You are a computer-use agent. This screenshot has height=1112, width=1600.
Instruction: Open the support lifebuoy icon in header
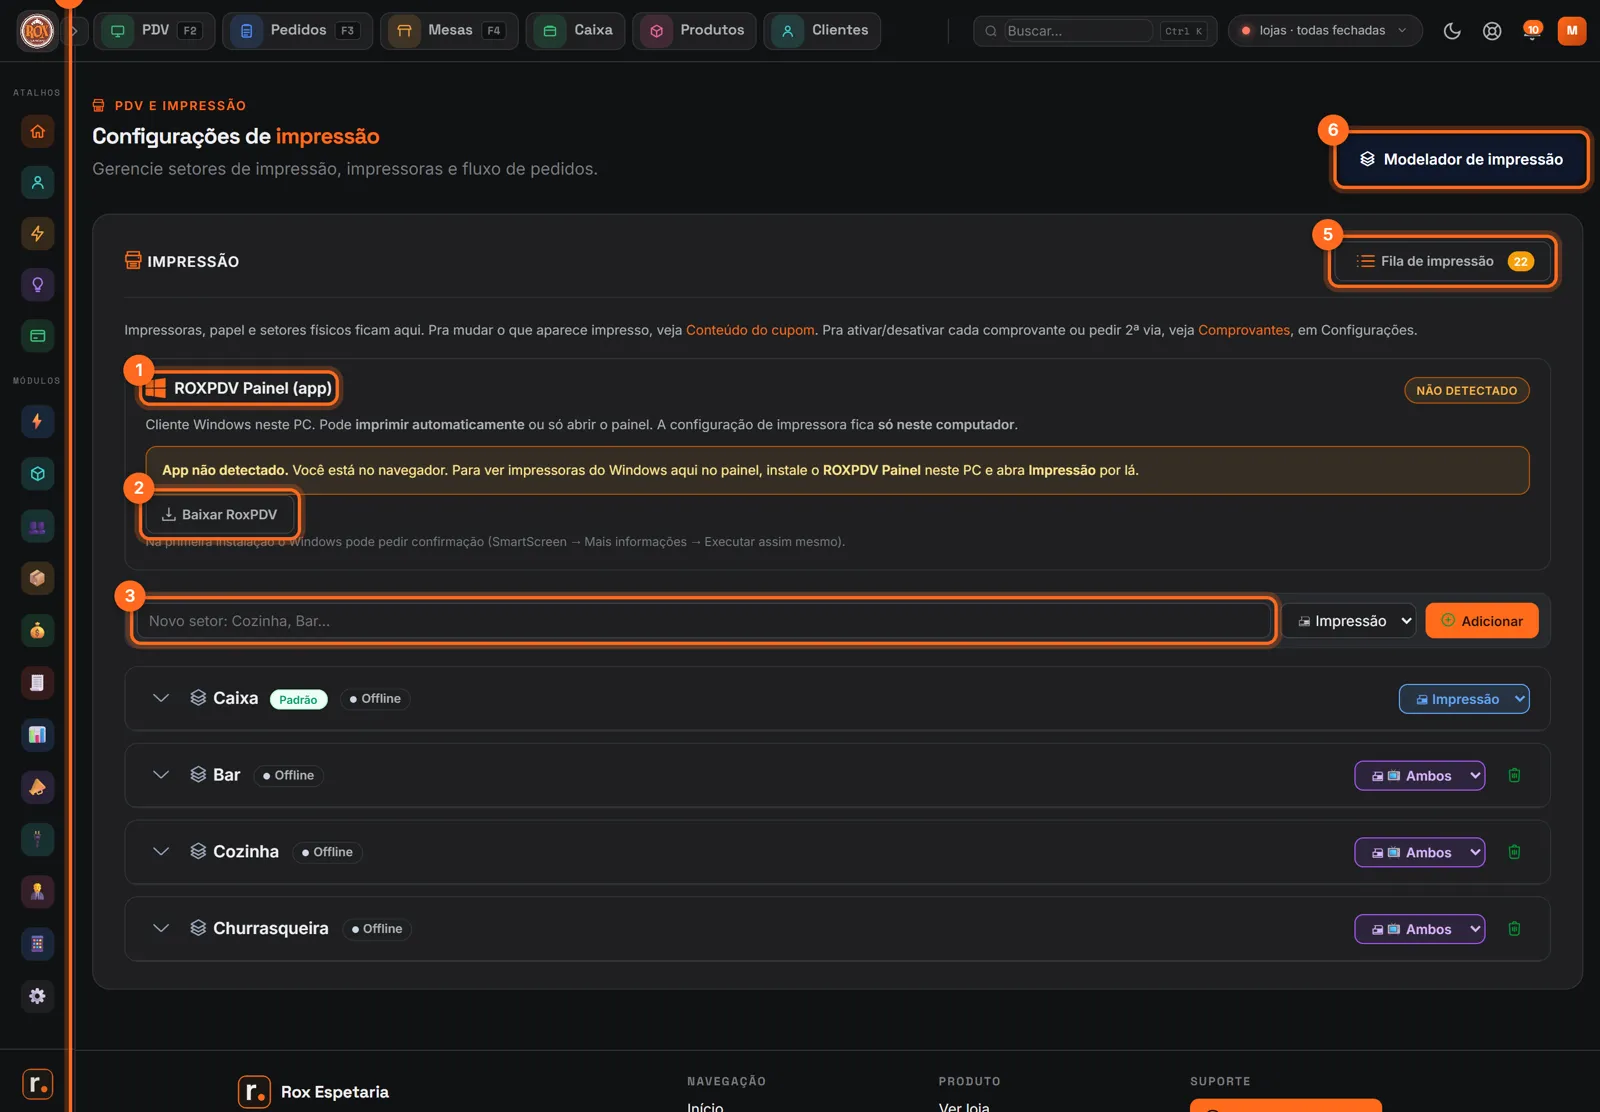point(1492,31)
